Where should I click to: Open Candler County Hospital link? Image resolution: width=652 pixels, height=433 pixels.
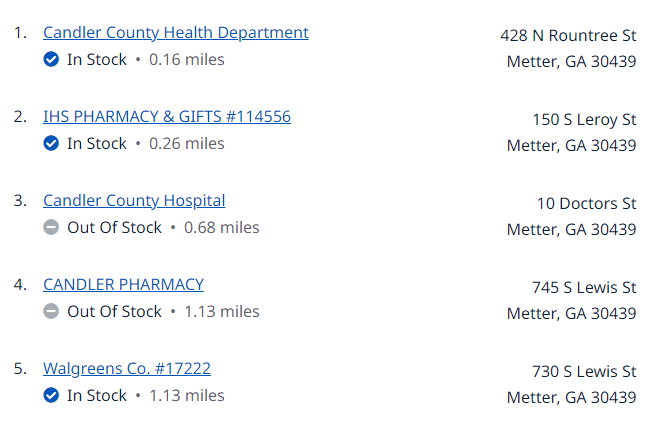(134, 201)
